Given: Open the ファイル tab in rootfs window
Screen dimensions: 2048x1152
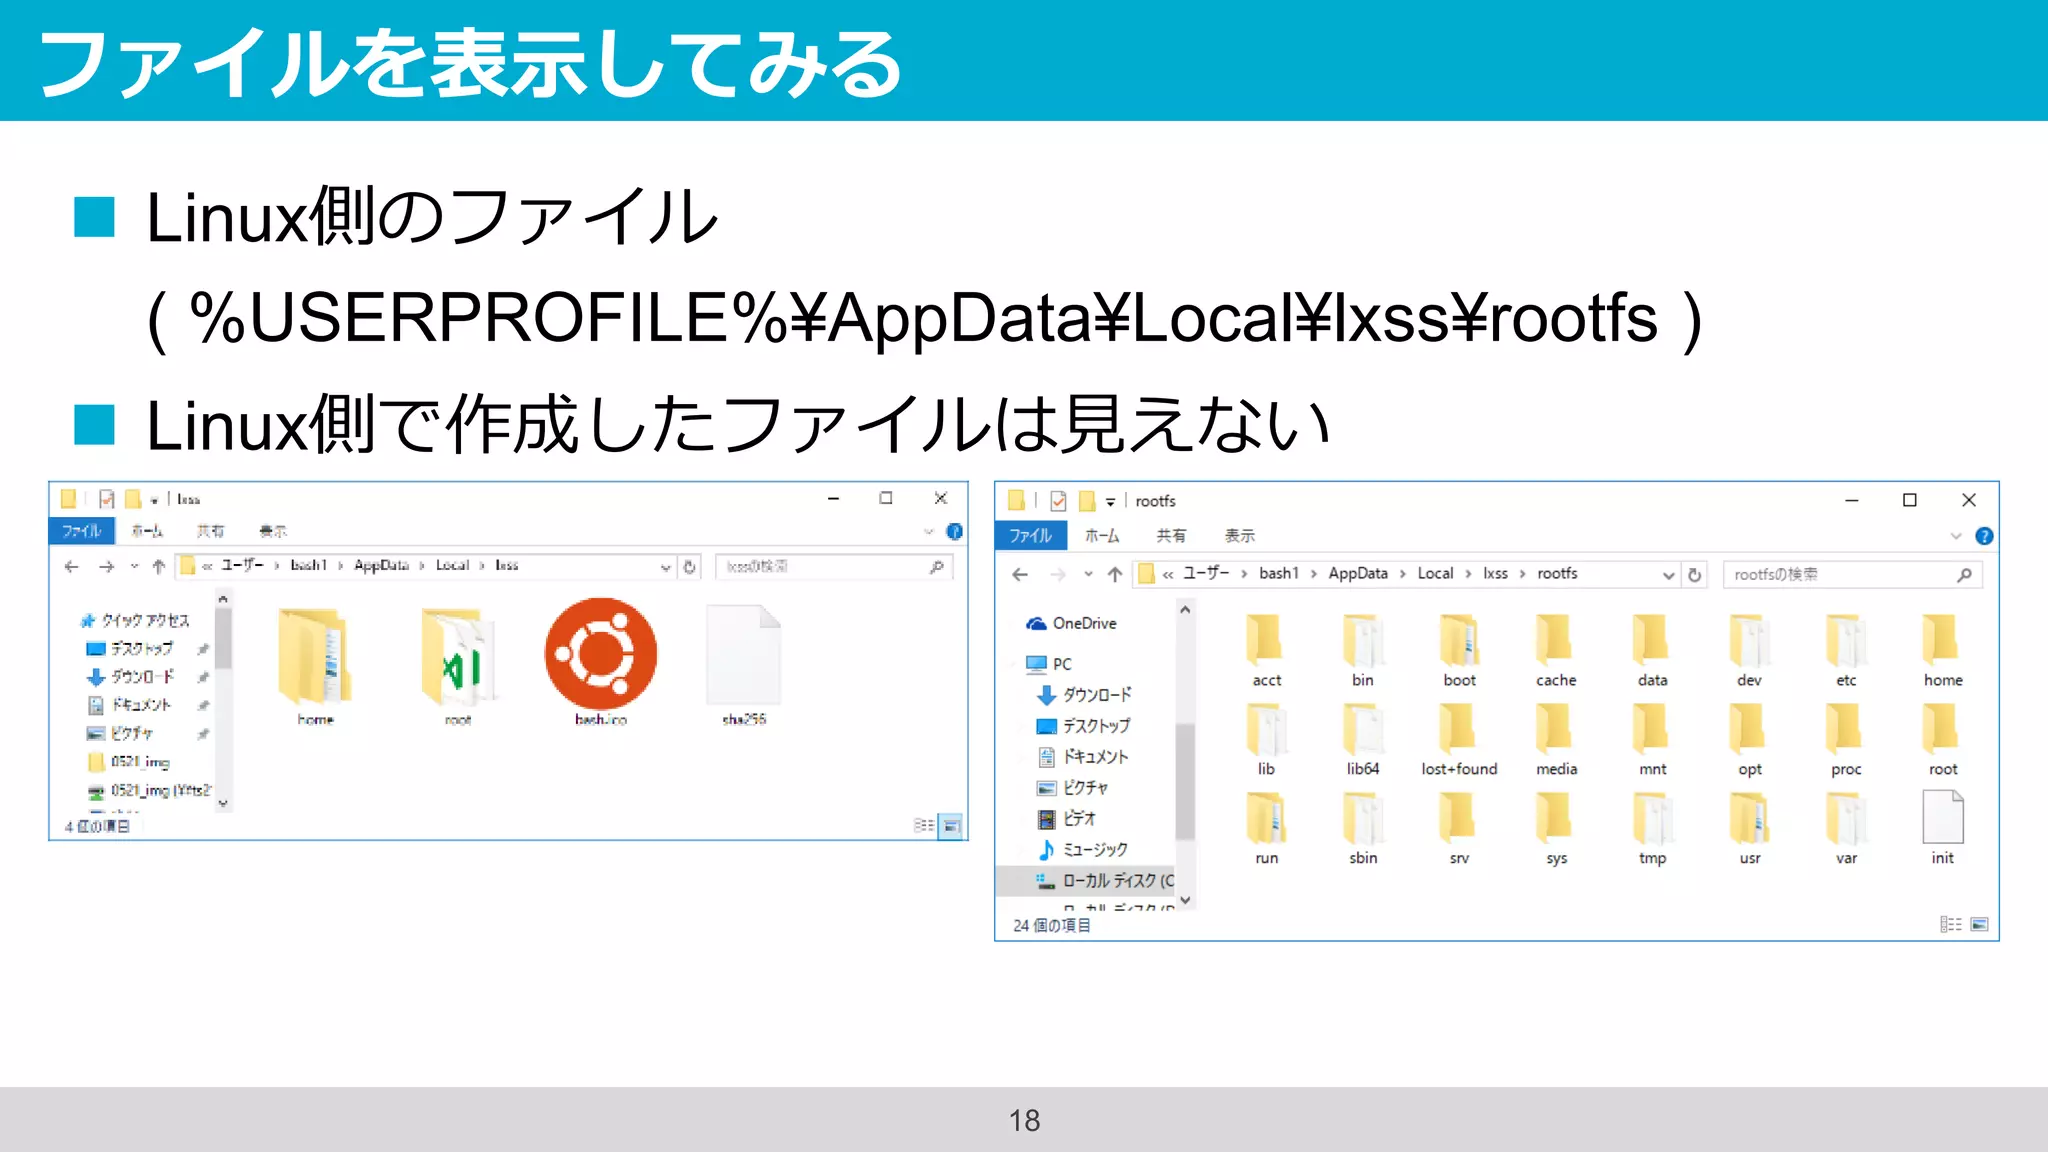Looking at the screenshot, I should pyautogui.click(x=1030, y=536).
